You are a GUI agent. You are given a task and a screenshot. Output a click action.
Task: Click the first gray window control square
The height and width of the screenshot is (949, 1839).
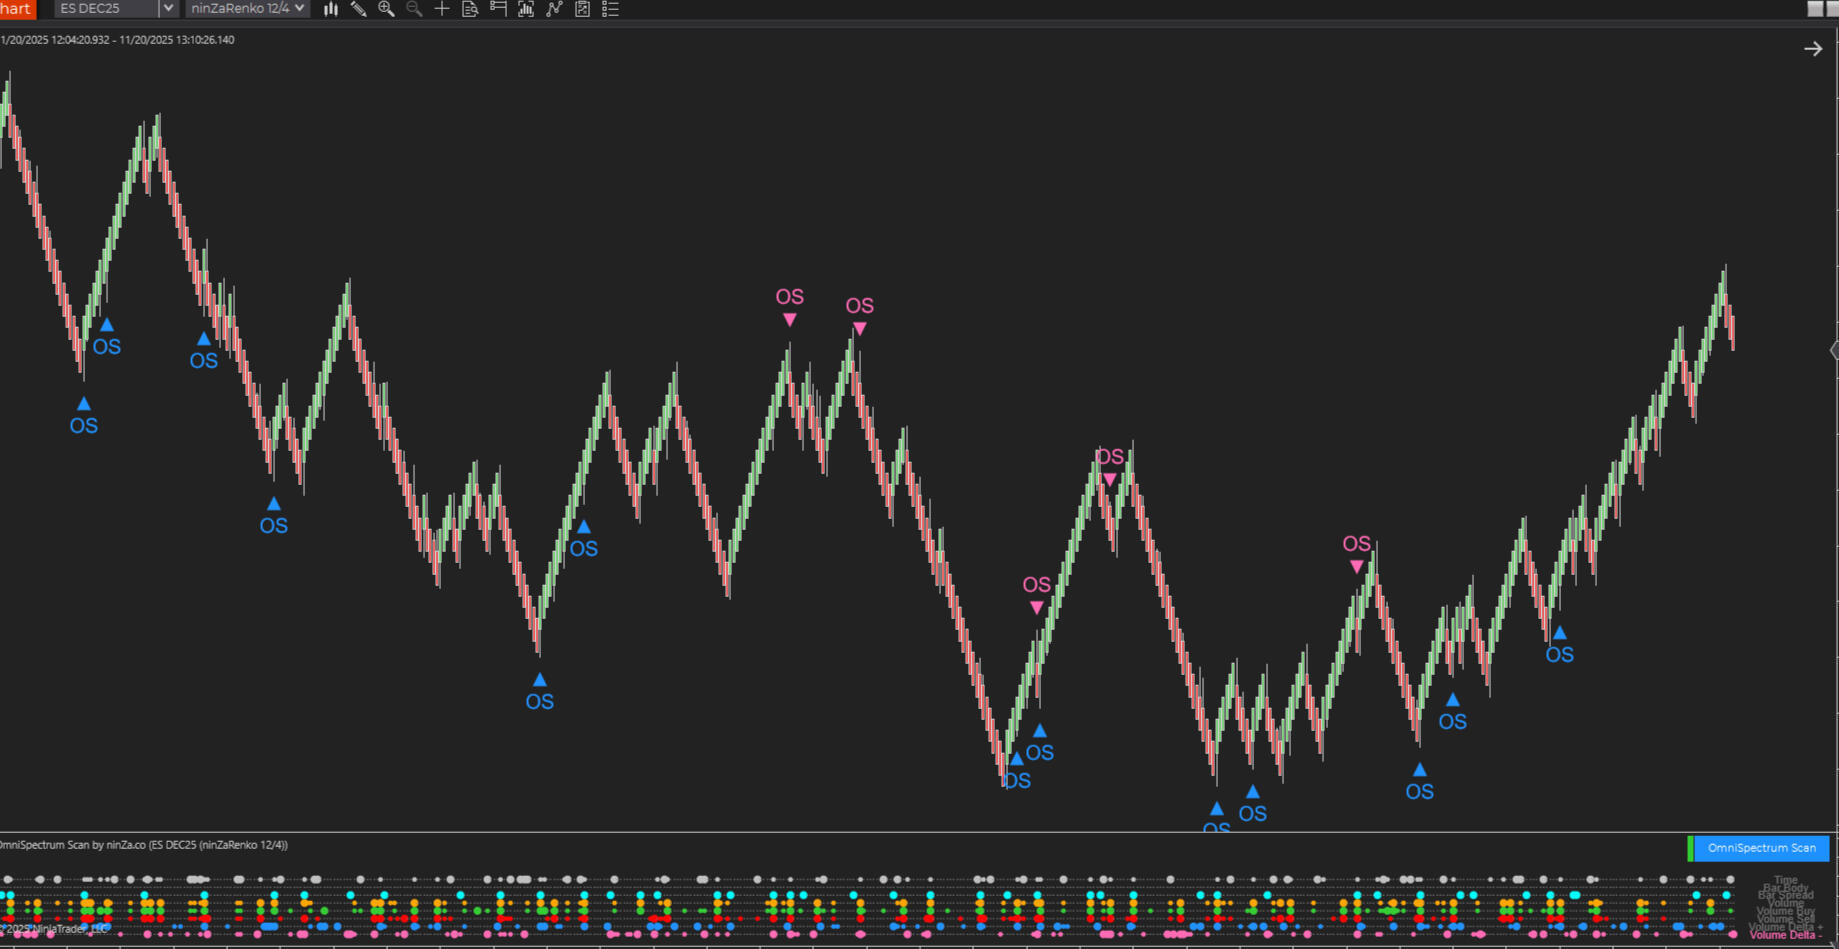tap(1815, 9)
